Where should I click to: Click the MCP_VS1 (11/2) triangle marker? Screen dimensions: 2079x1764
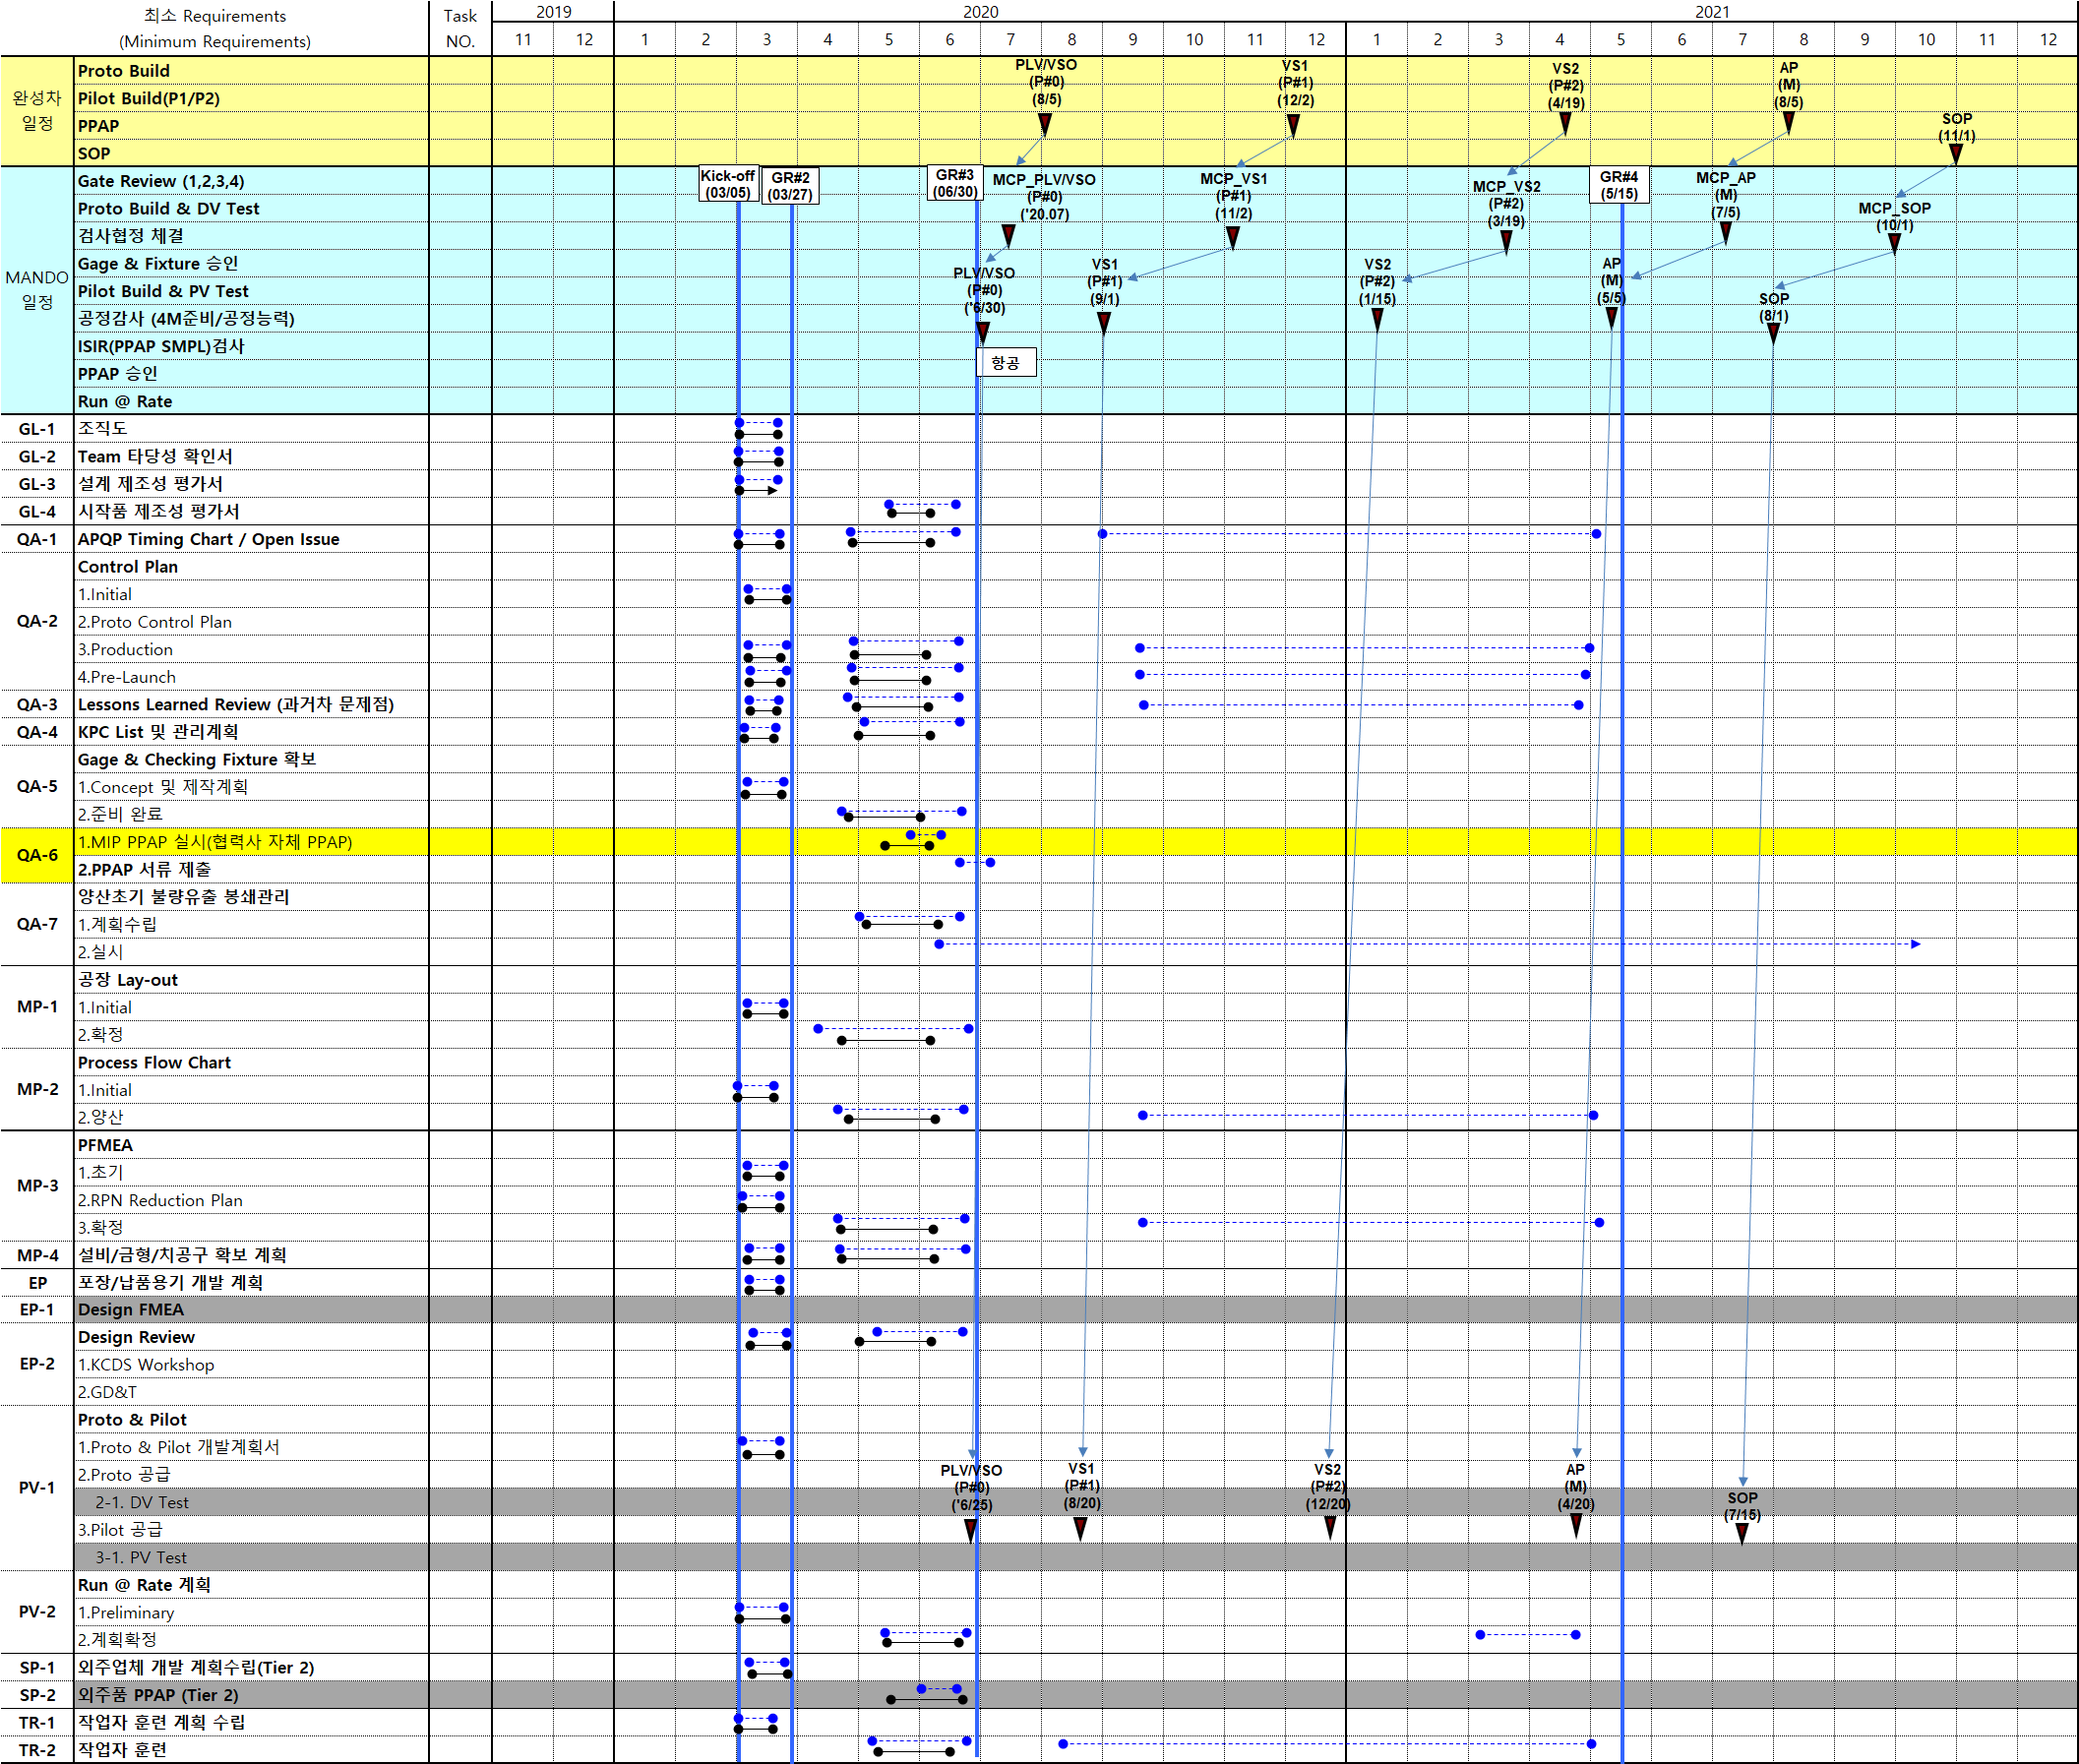pos(1232,237)
